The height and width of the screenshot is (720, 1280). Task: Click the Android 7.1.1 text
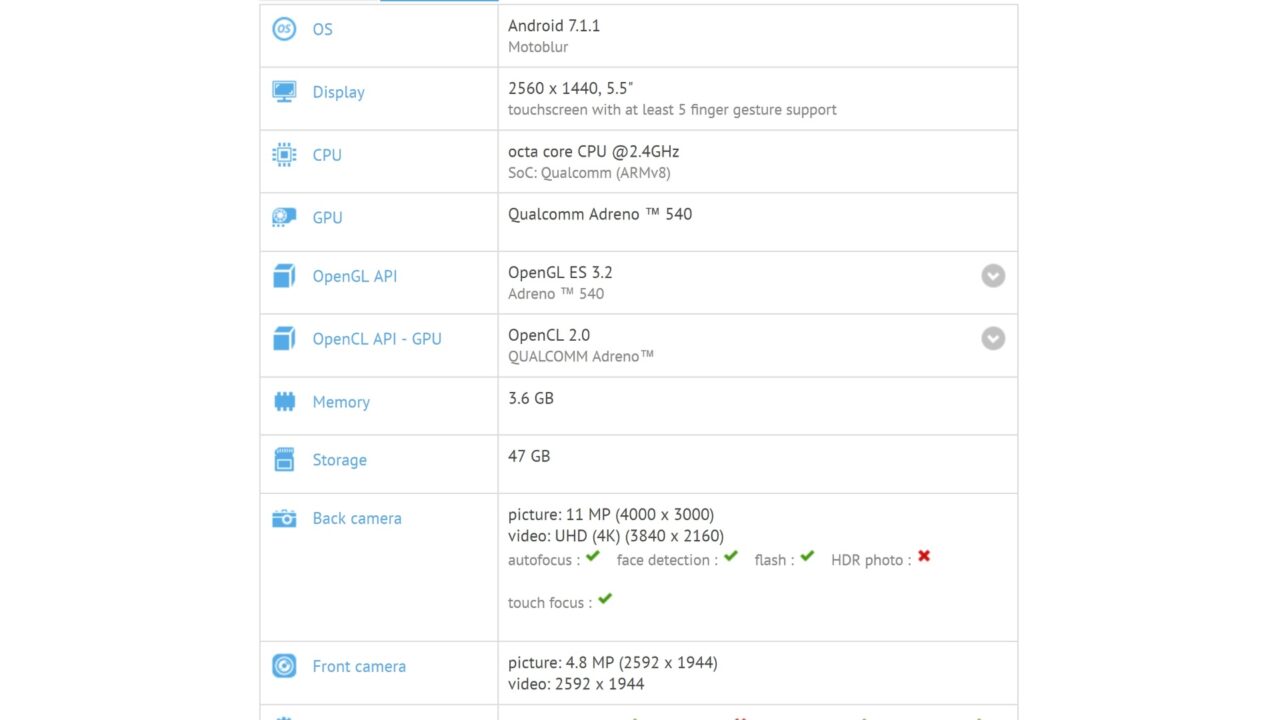click(554, 26)
